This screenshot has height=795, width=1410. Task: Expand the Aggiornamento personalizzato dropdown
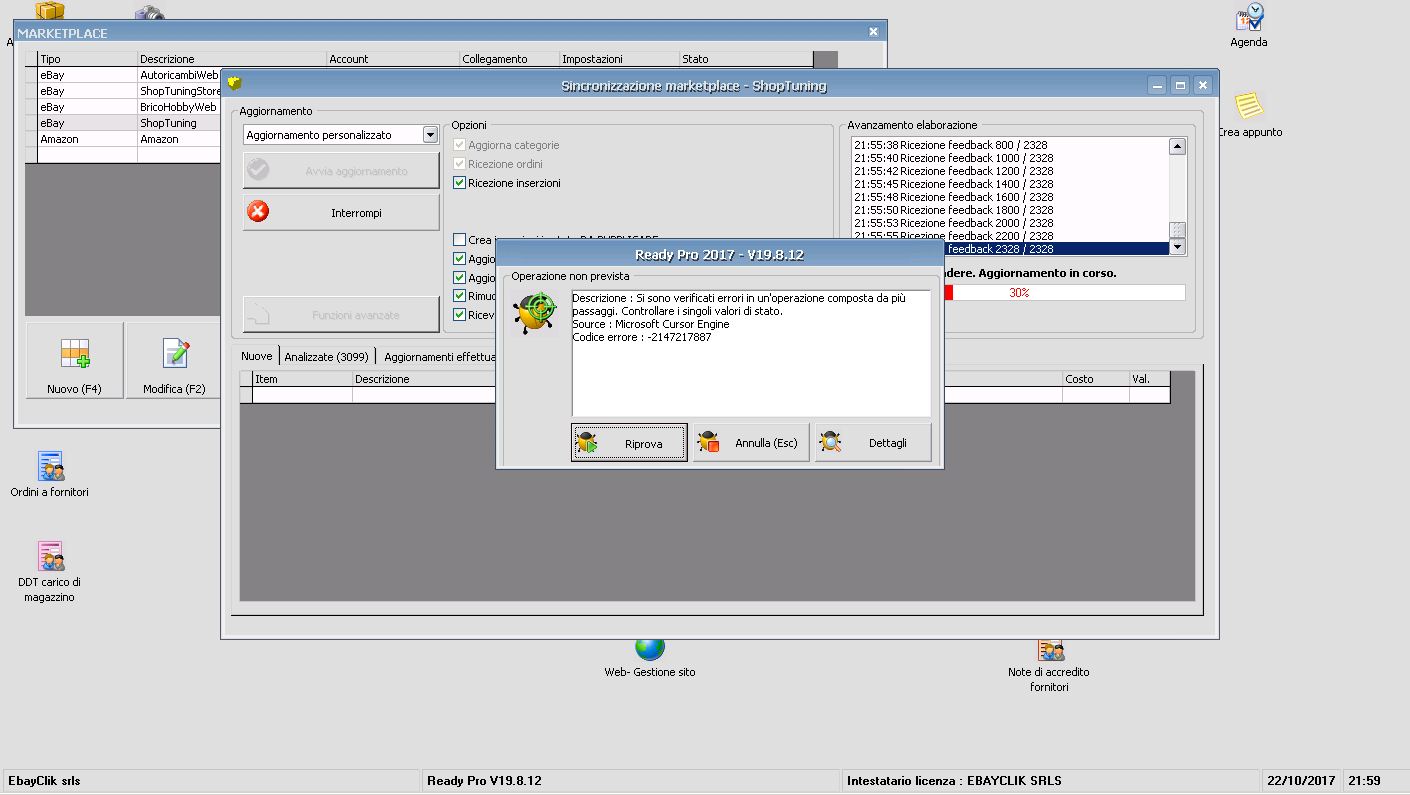pyautogui.click(x=430, y=135)
